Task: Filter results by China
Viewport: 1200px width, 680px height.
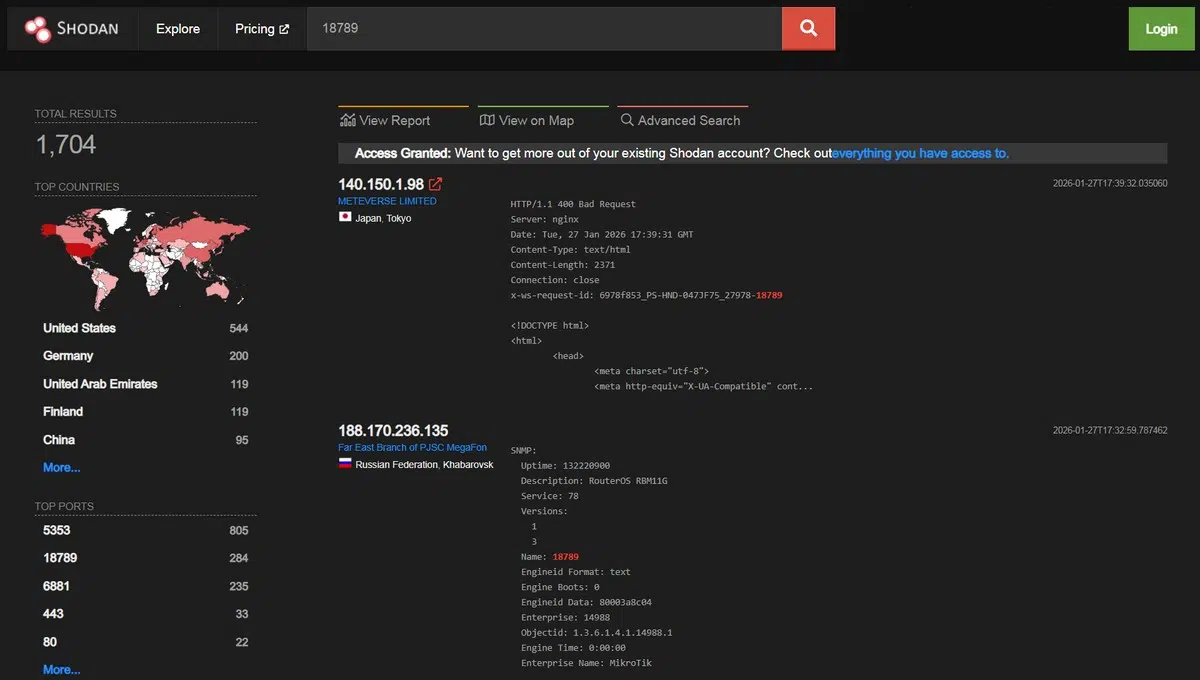Action: [x=59, y=440]
